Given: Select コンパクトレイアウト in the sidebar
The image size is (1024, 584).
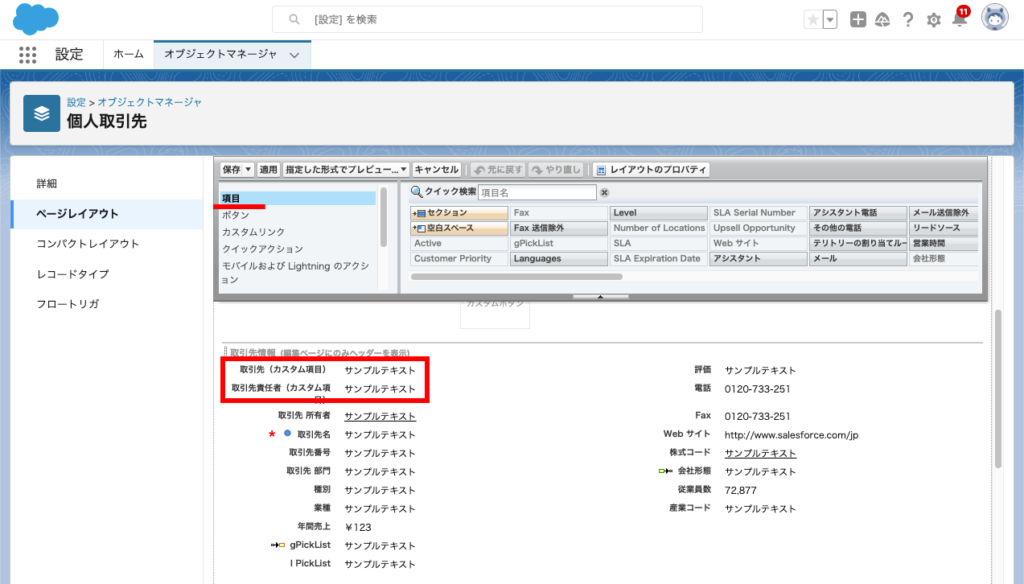Looking at the screenshot, I should point(88,244).
